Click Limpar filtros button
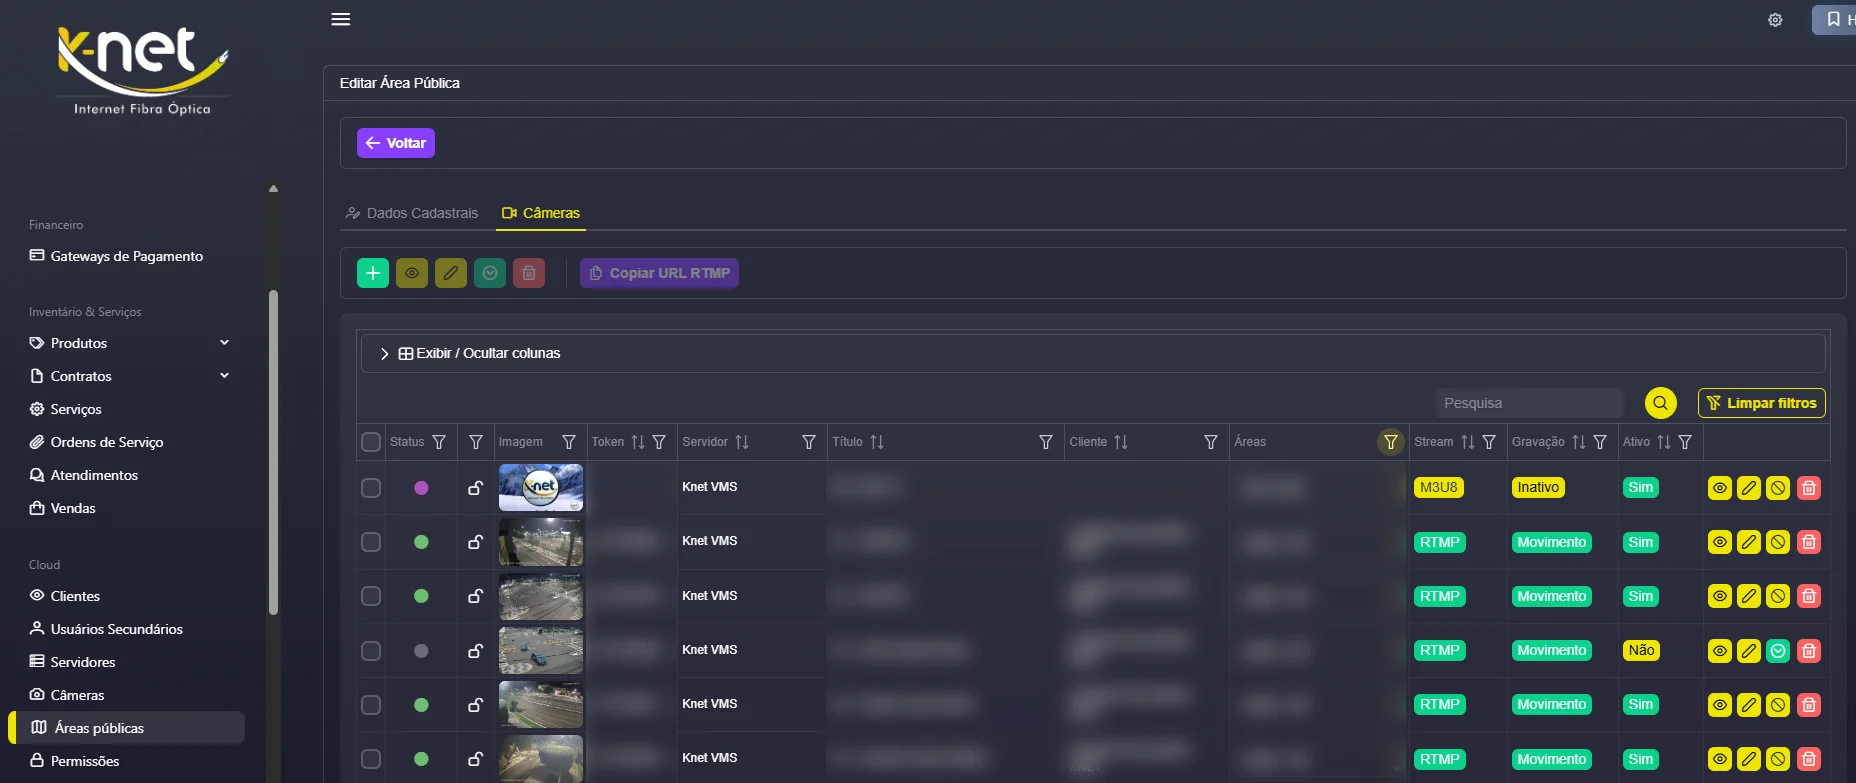Image resolution: width=1856 pixels, height=783 pixels. click(1762, 403)
